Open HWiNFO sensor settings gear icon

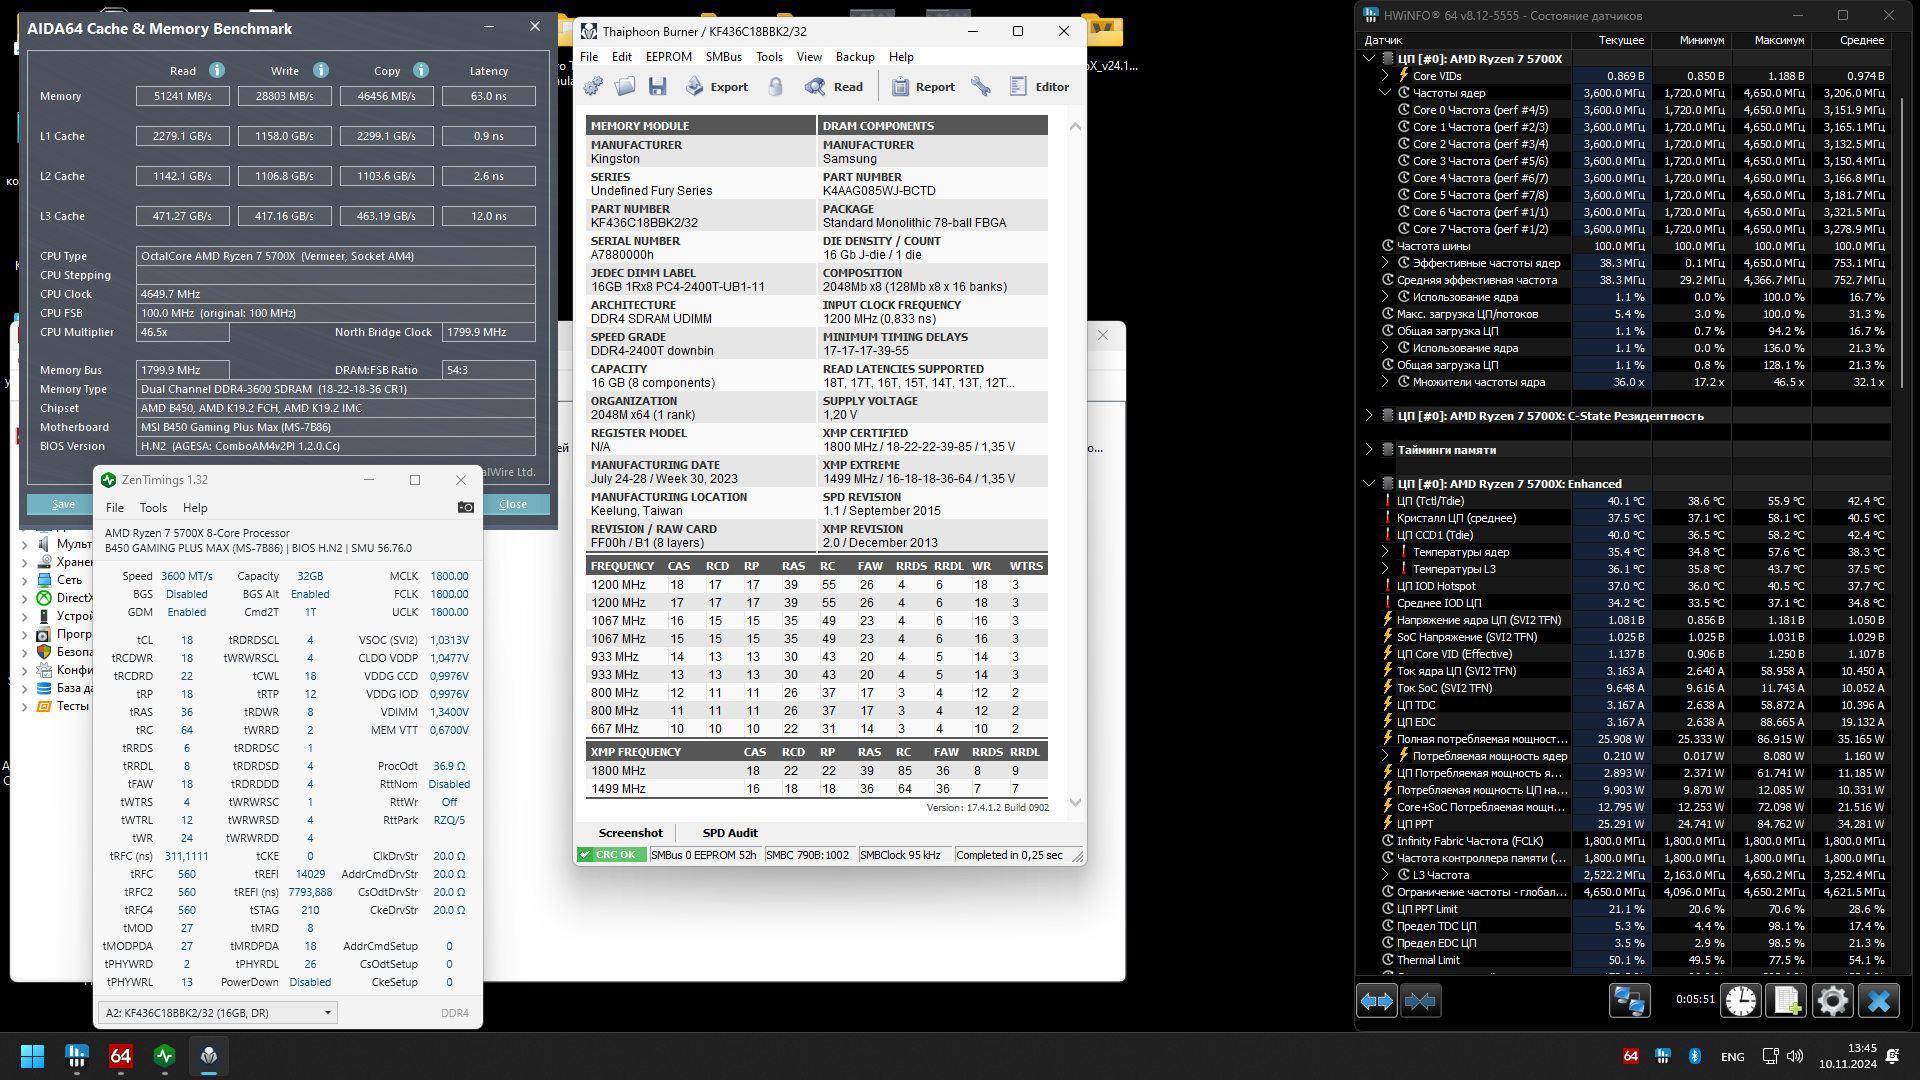pyautogui.click(x=1832, y=1000)
